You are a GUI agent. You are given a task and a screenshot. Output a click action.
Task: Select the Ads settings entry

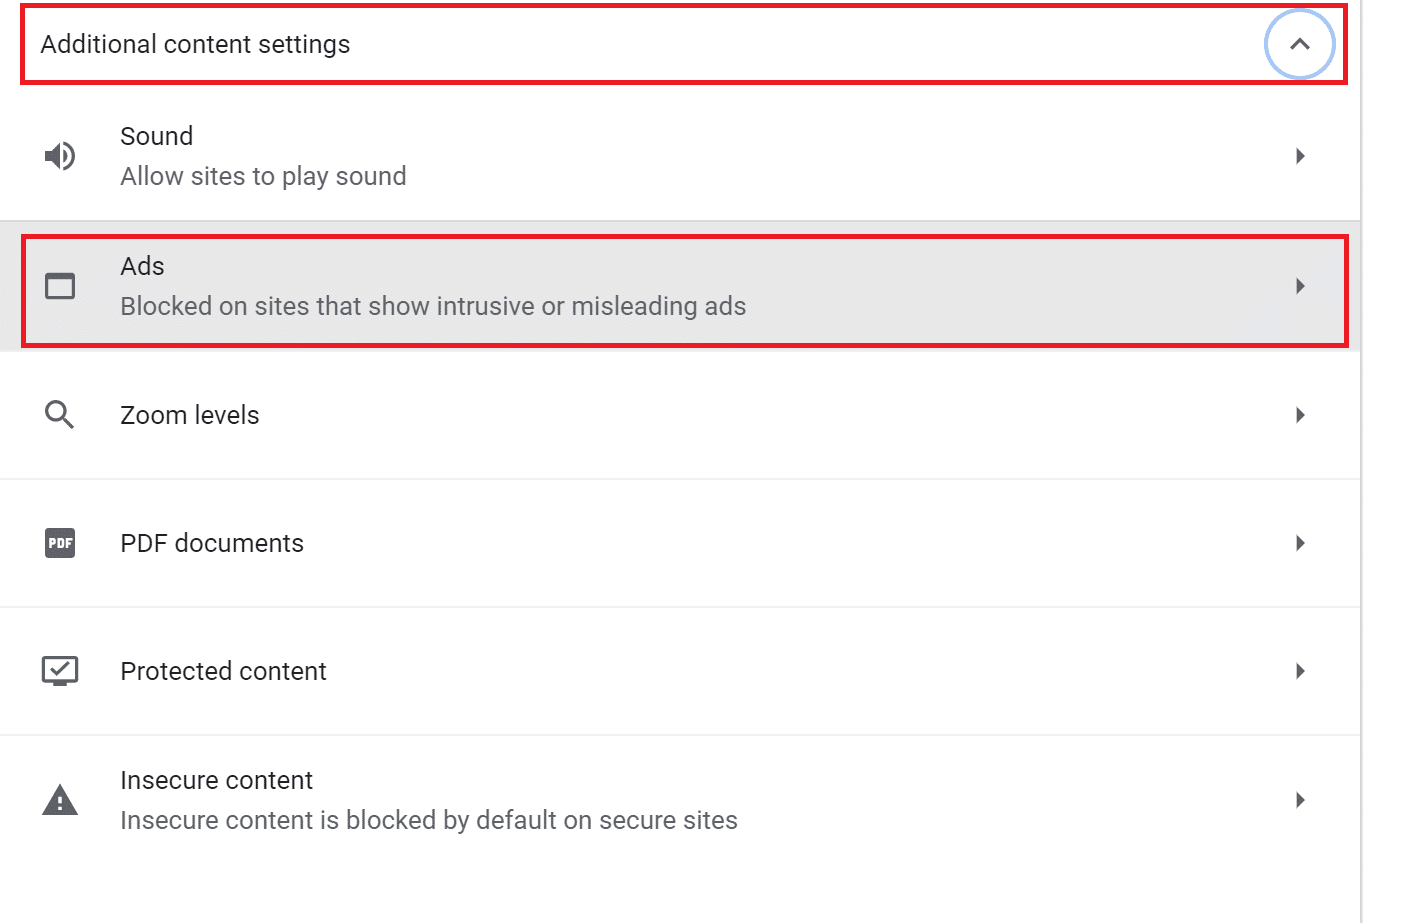point(432,287)
